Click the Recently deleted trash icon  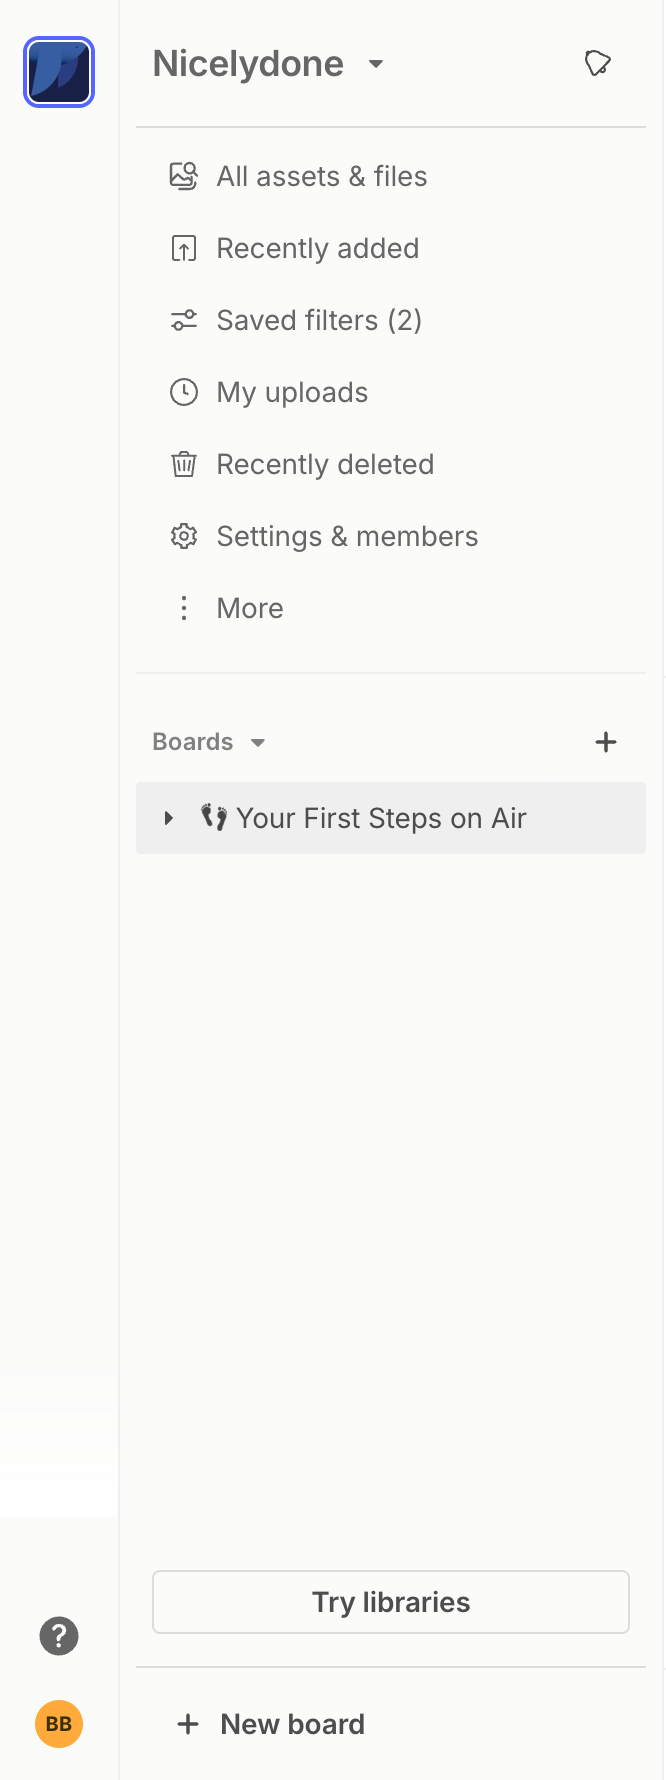click(x=184, y=464)
